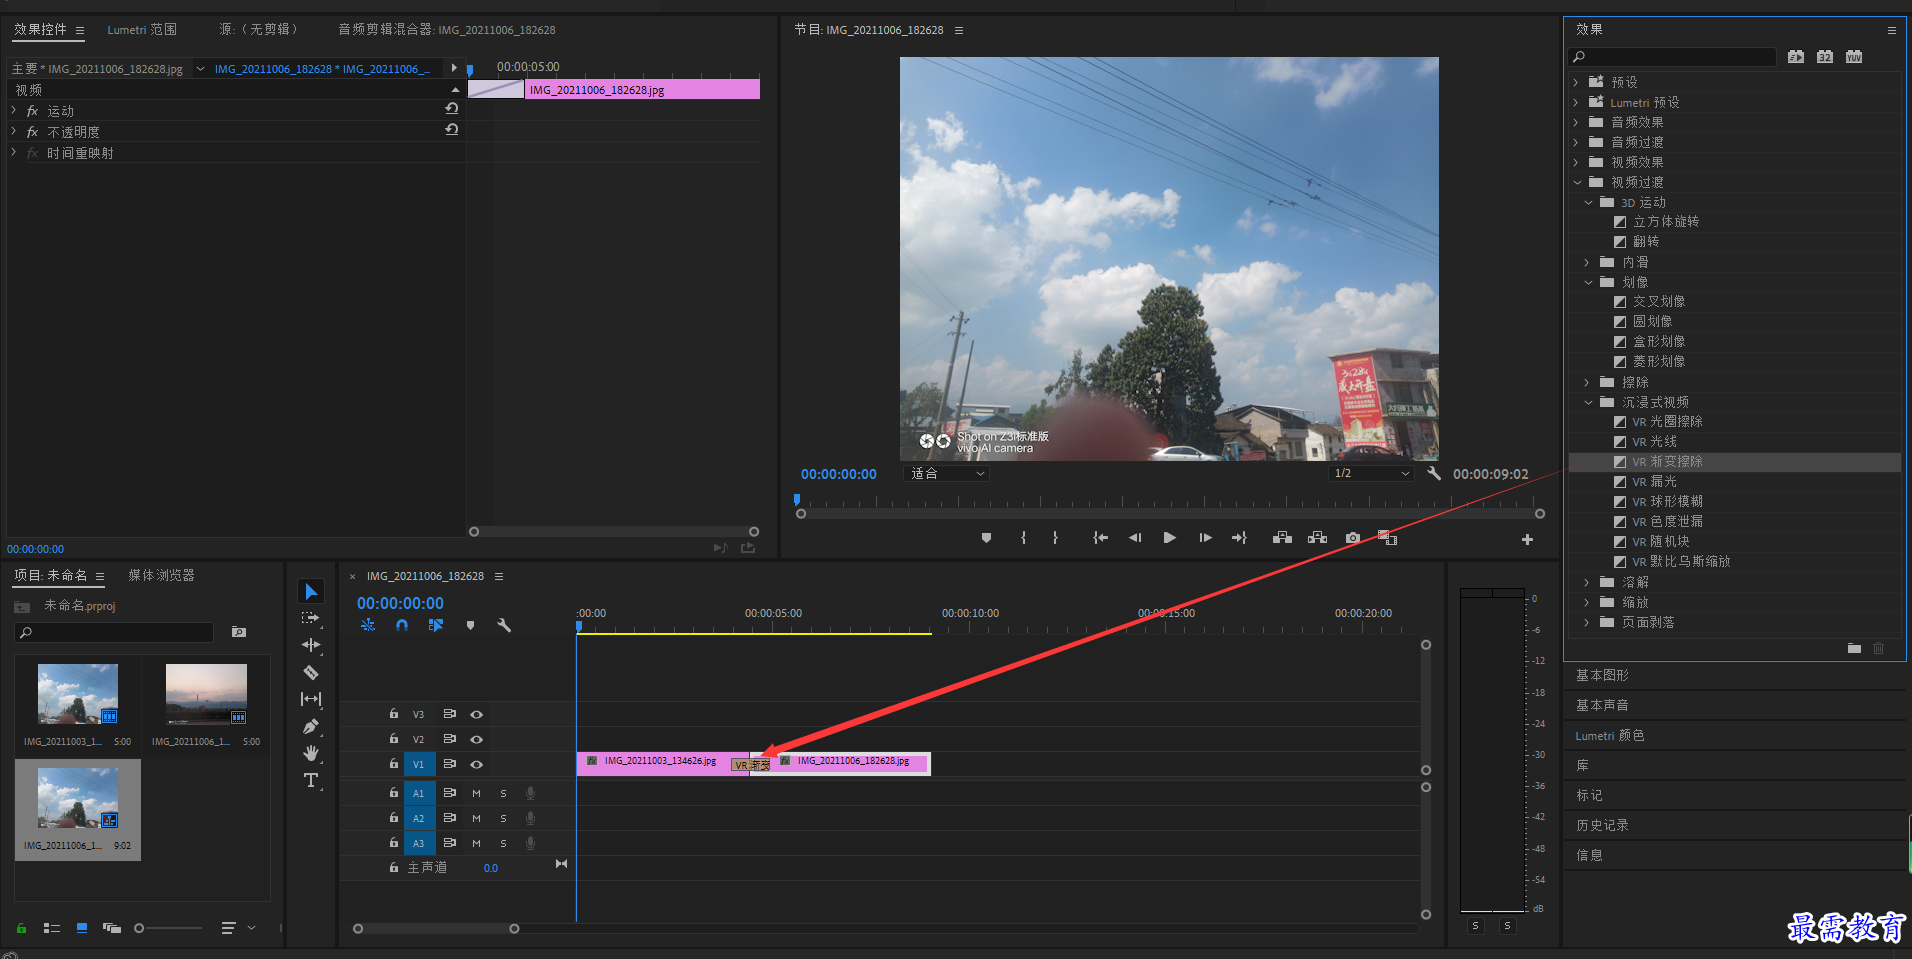
Task: Select the Type tool
Action: point(311,780)
